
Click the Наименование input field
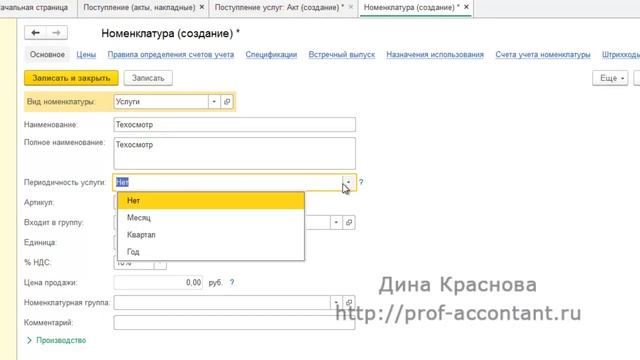235,124
